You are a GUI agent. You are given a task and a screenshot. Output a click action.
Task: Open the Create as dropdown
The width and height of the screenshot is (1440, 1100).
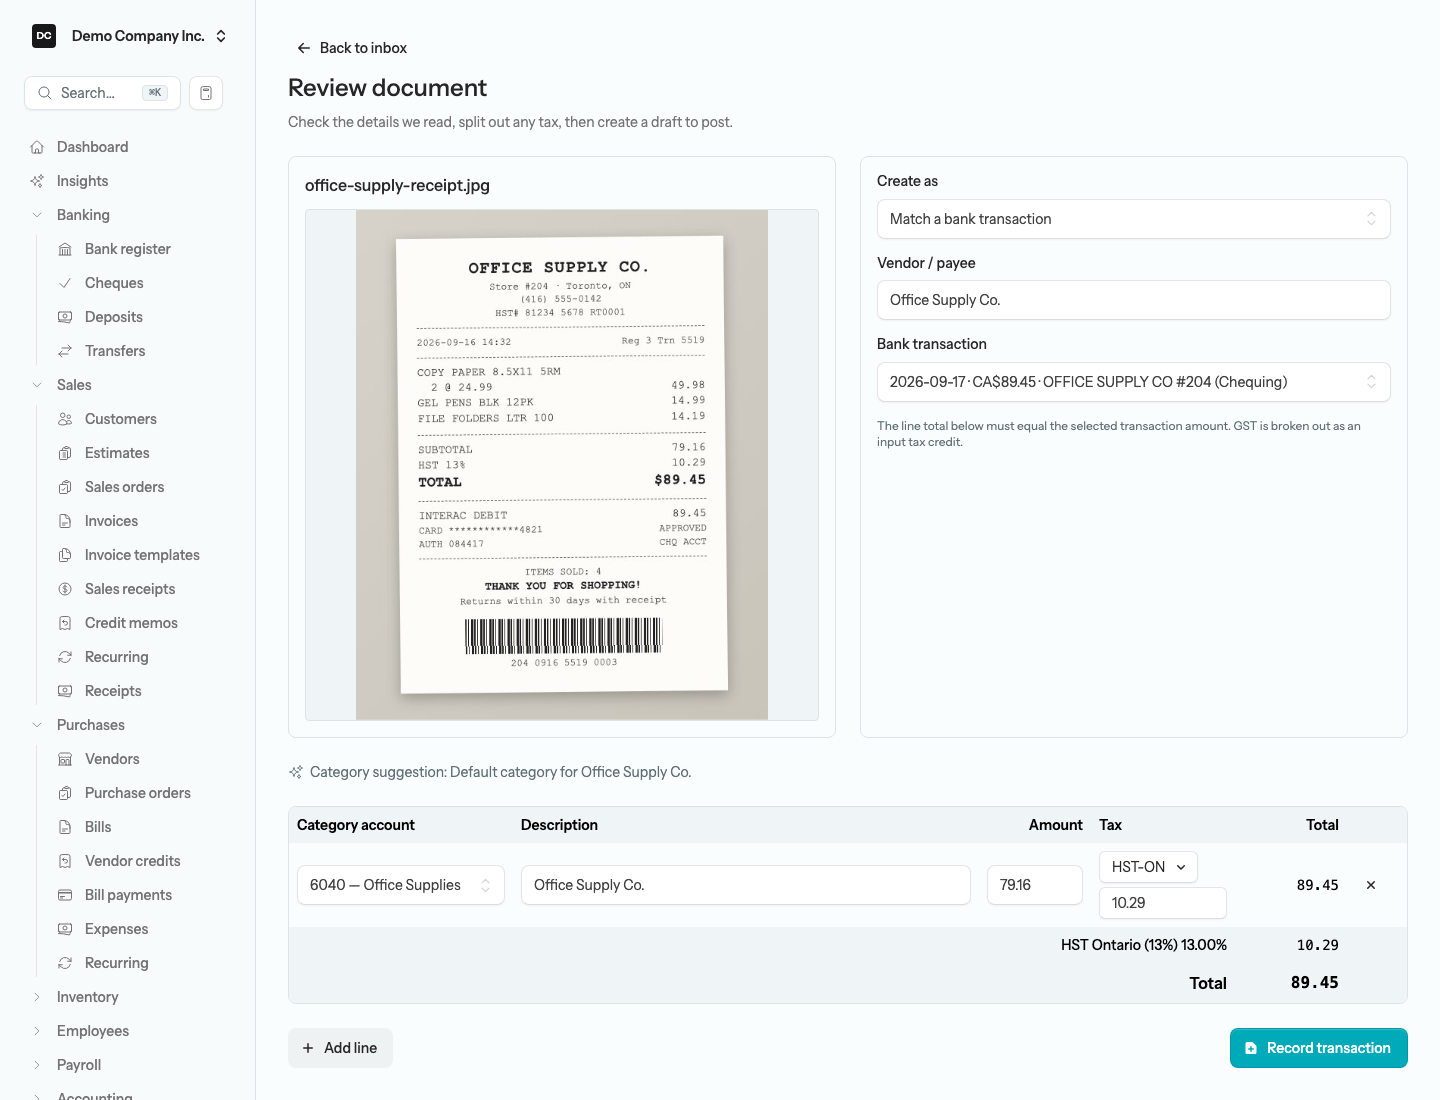(1134, 219)
